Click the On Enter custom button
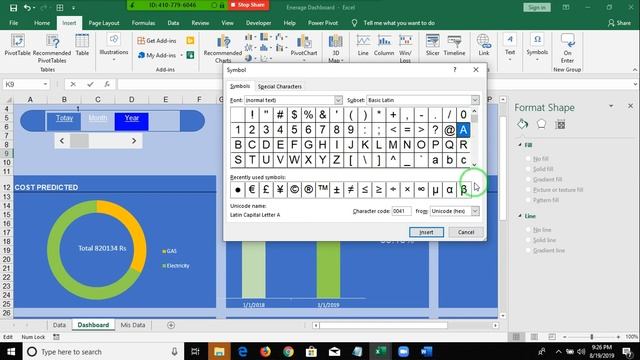 pyautogui.click(x=567, y=48)
